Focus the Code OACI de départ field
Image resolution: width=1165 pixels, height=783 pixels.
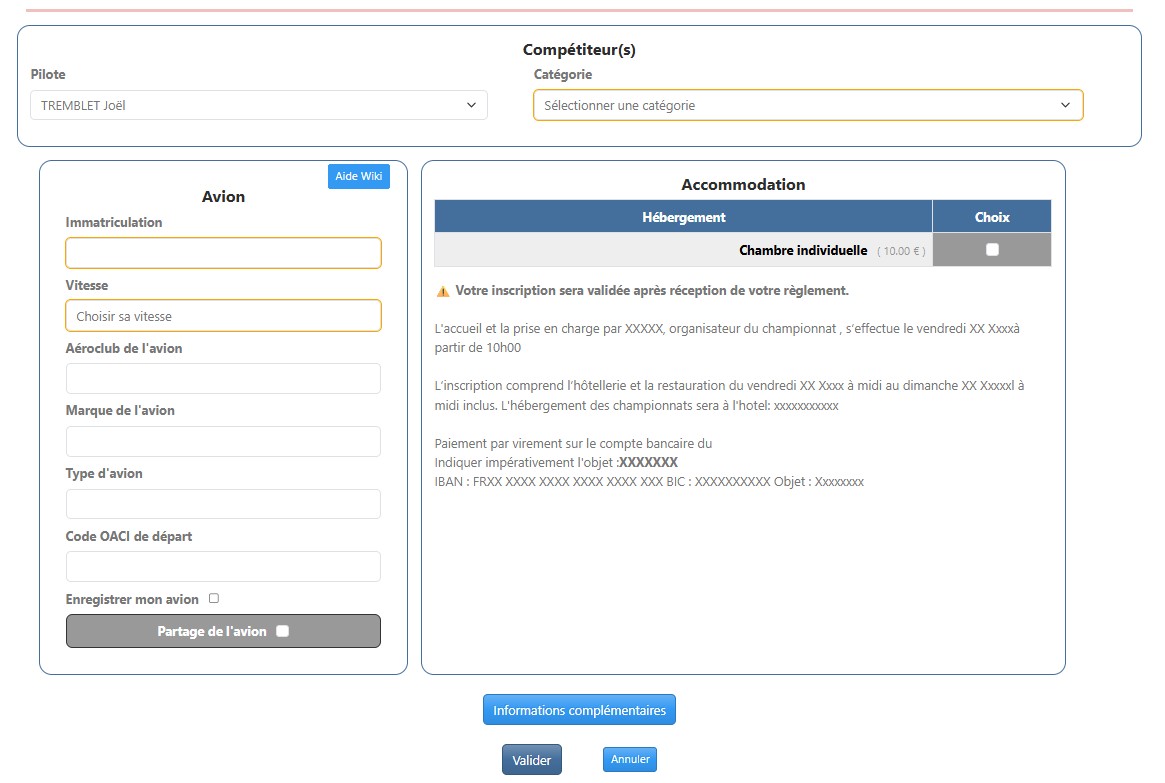click(x=223, y=567)
